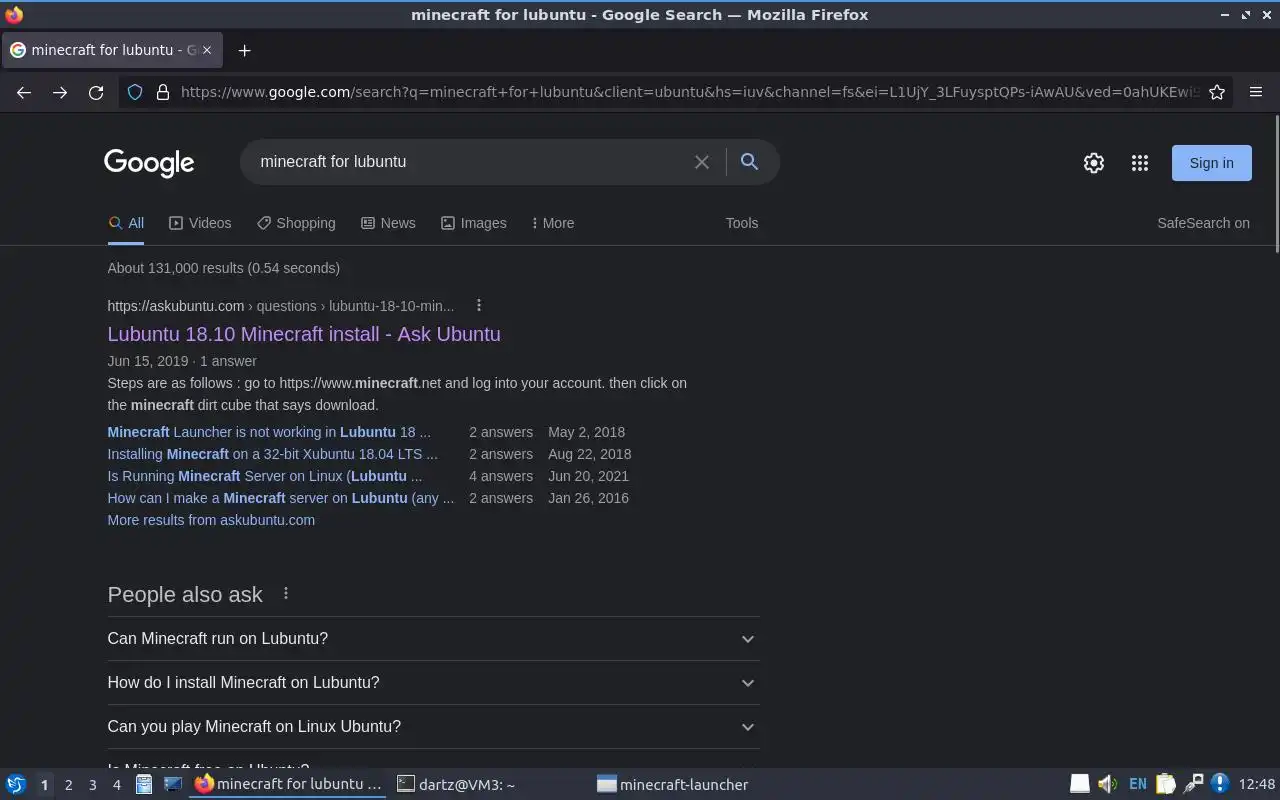Expand Can Minecraft run on Lubuntu?
Screen dimensions: 1280x800
click(x=433, y=639)
